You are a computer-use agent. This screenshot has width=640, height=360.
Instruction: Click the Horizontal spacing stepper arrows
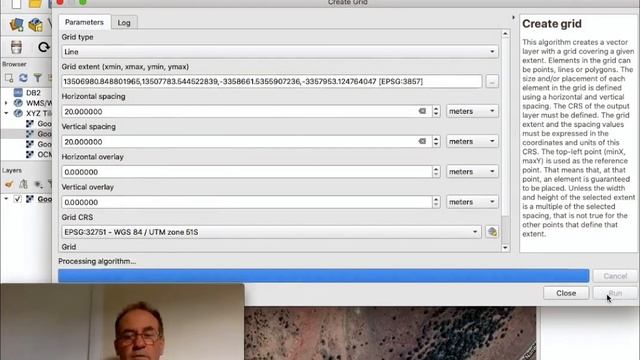pyautogui.click(x=436, y=111)
